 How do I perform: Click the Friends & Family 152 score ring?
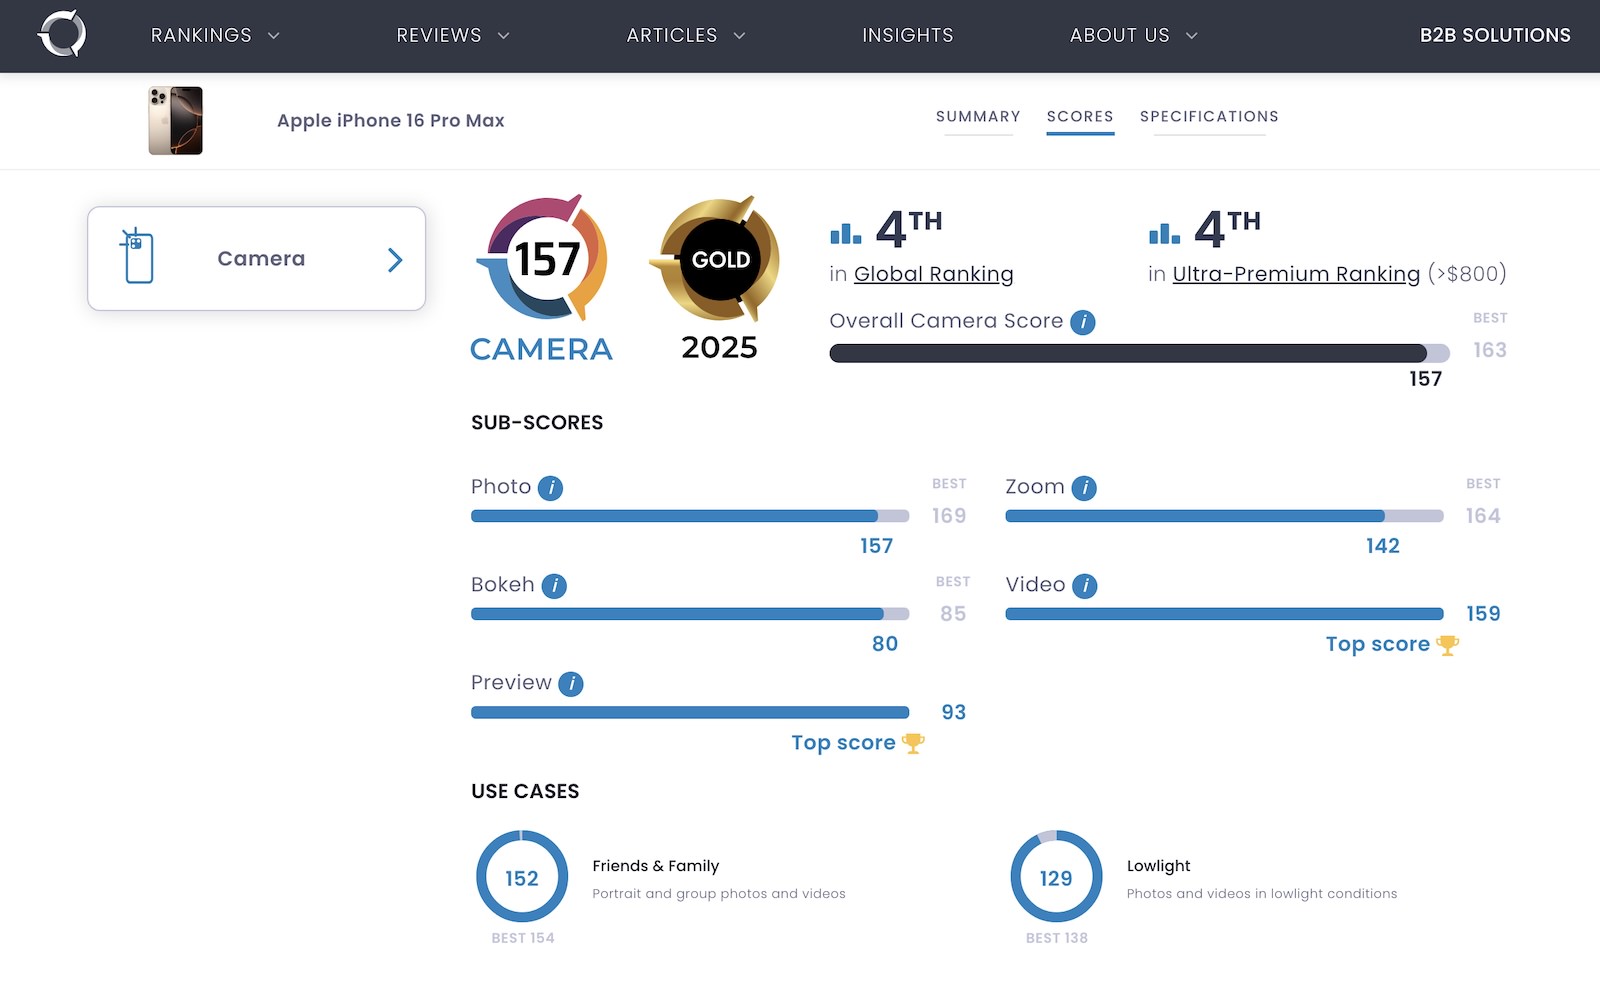522,876
